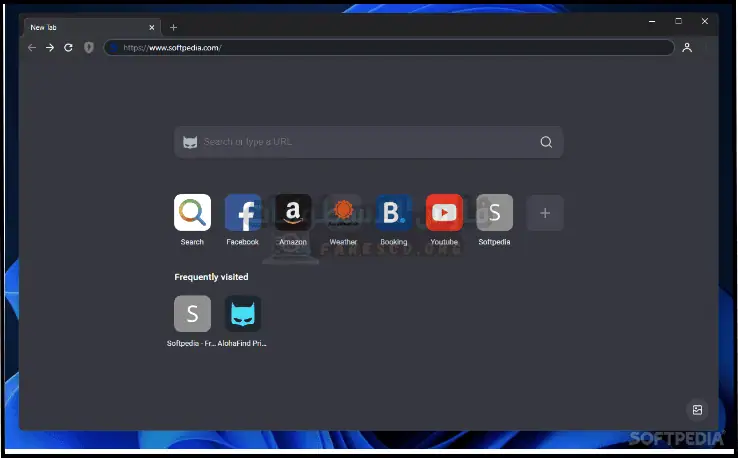Viewport: 738px width, 458px height.
Task: Click the back navigation arrow
Action: [32, 47]
